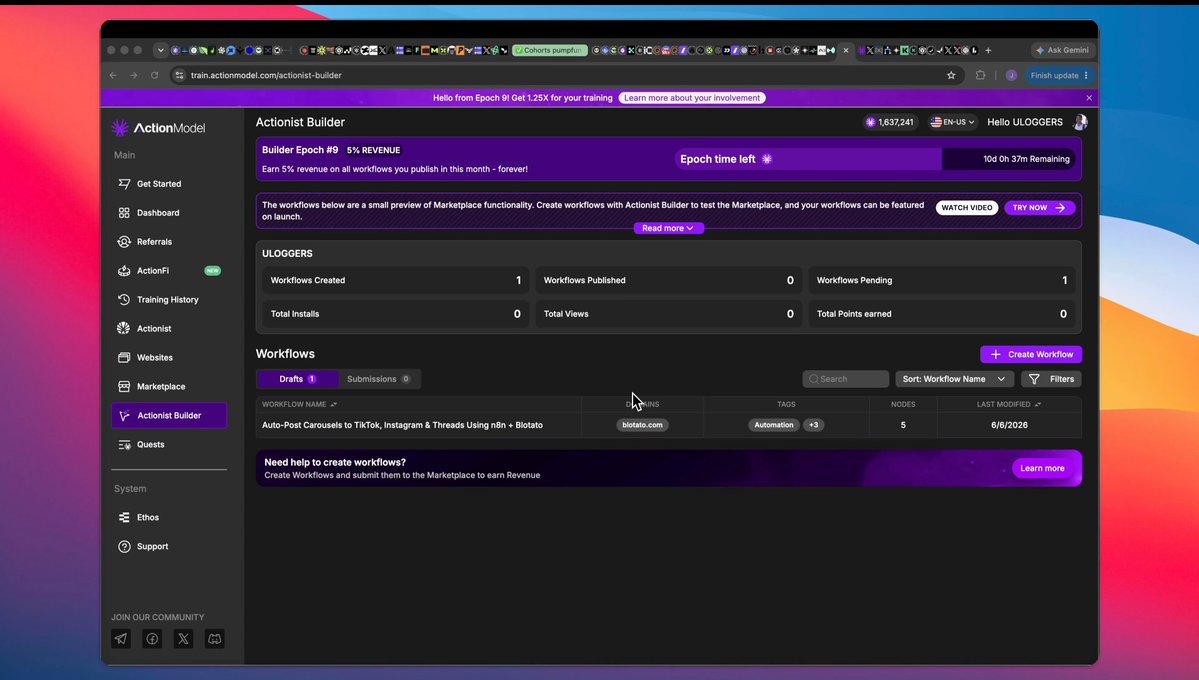
Task: Click the Automation tag
Action: coord(774,425)
